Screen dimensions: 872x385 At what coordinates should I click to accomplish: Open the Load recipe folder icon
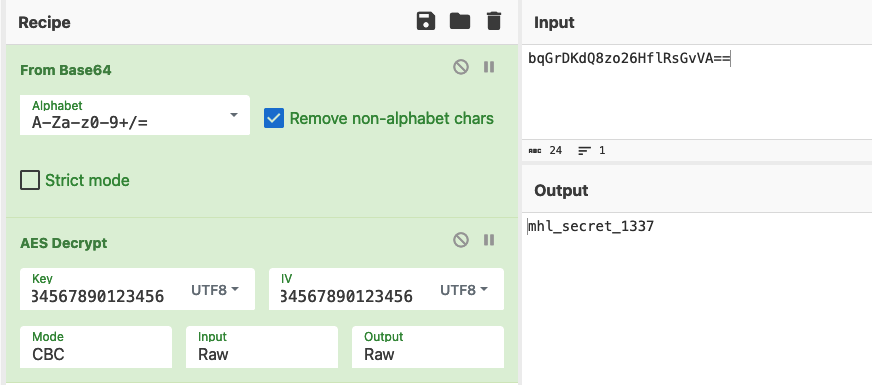(x=460, y=22)
